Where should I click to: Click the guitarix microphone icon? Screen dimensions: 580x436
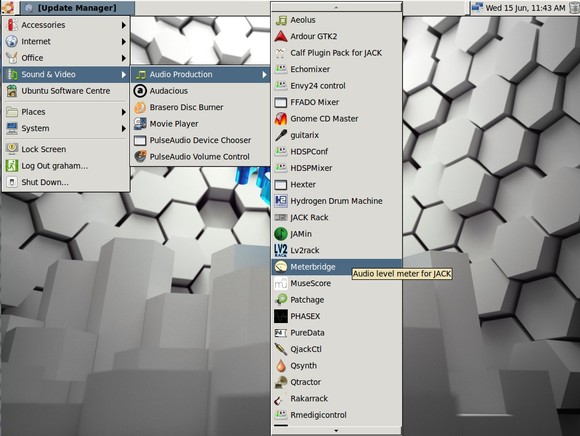coord(281,135)
